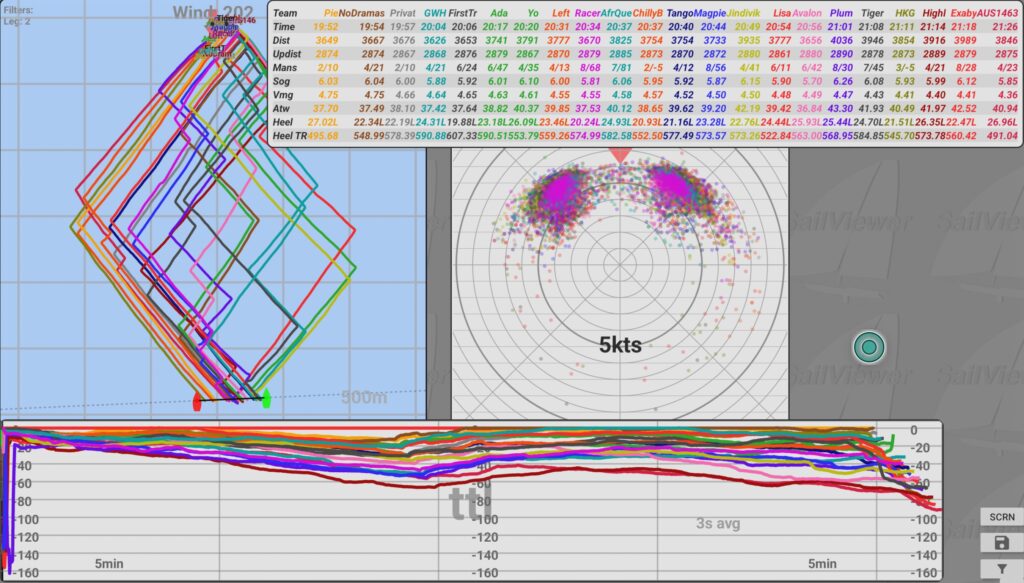Click the Tango team column header
Screen dimensions: 1024x583
point(680,13)
